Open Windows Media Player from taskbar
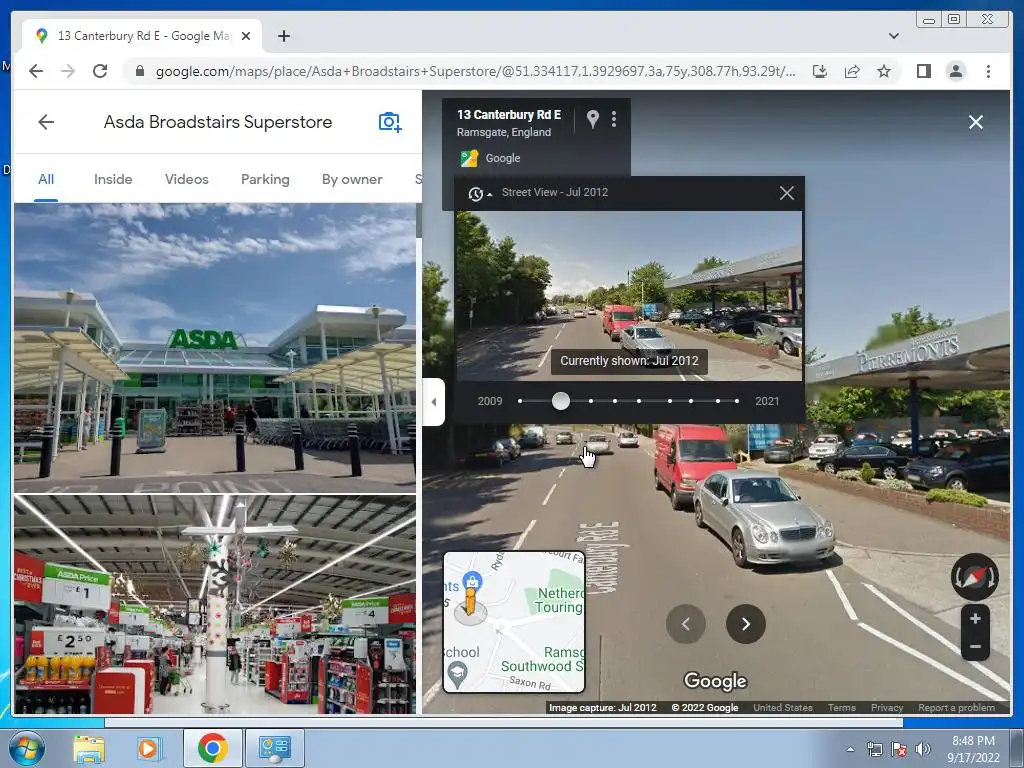The height and width of the screenshot is (768, 1024). tap(149, 748)
